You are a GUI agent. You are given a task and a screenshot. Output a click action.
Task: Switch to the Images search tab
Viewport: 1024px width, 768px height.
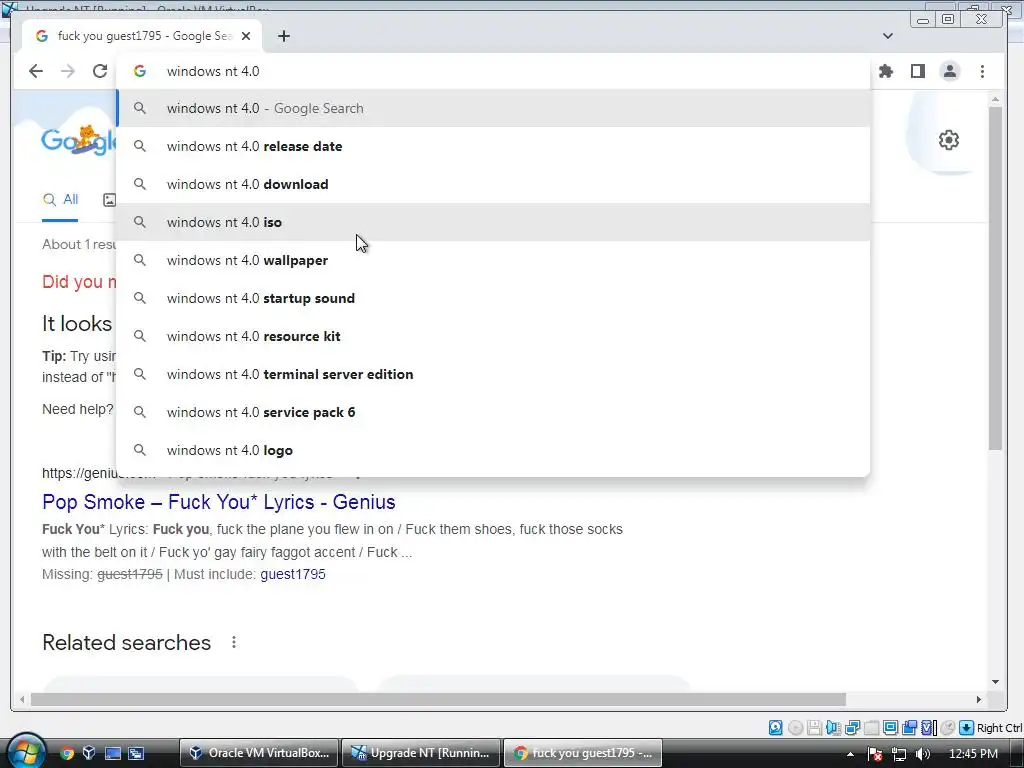pyautogui.click(x=110, y=200)
